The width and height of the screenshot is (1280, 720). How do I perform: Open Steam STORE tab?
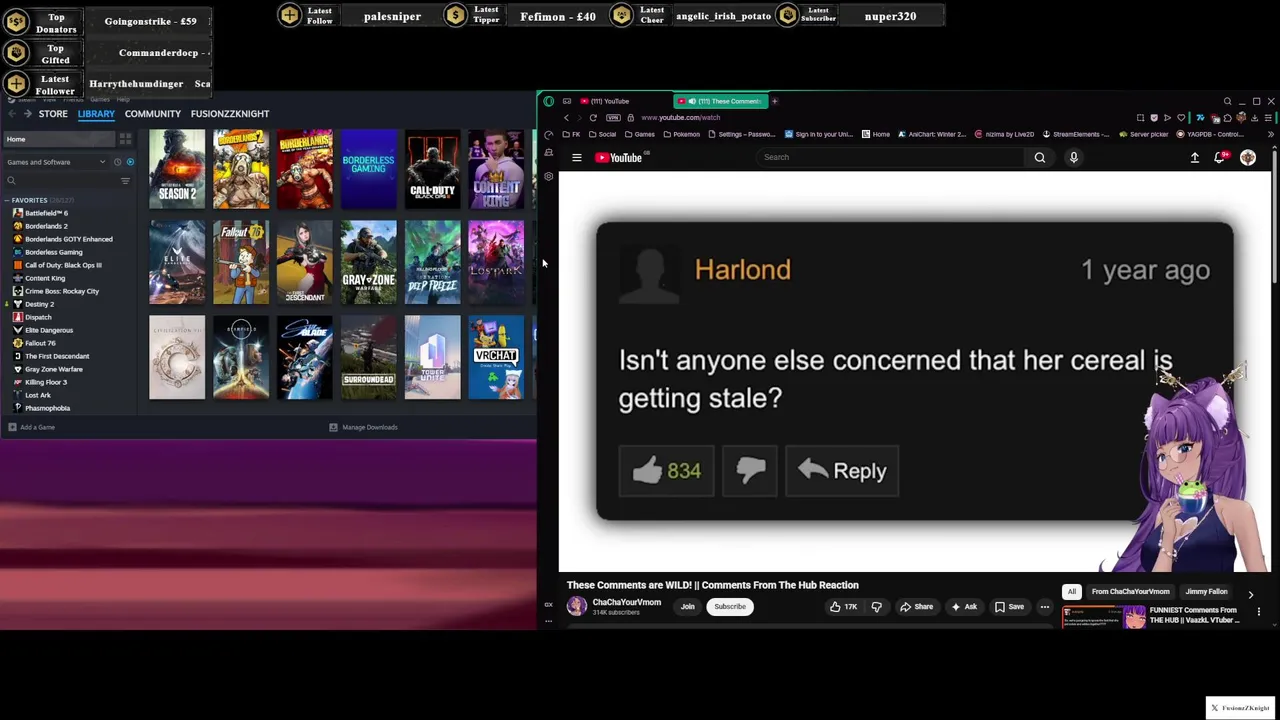[x=53, y=114]
